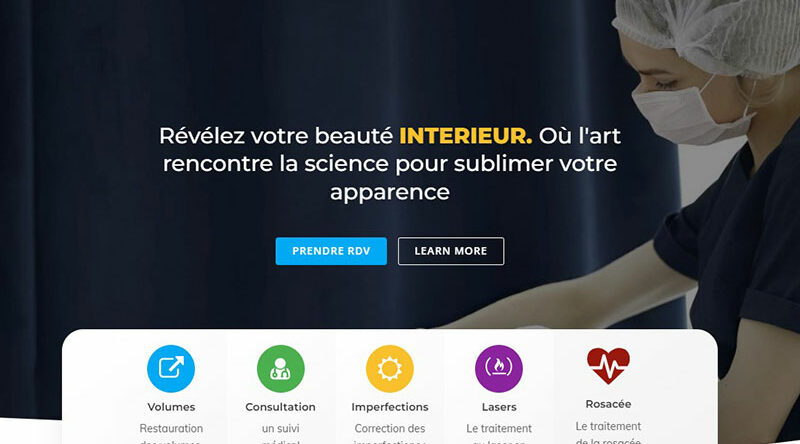
Task: Click the yellow INTERIEUR highlighted word
Action: click(x=465, y=136)
